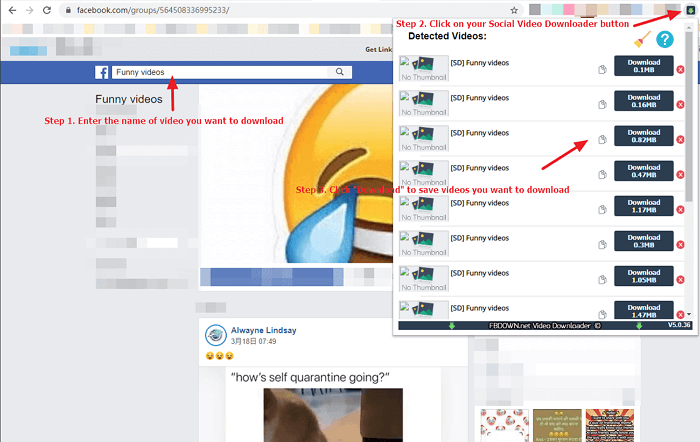Bookmark page with the star icon
Image resolution: width=700 pixels, height=442 pixels.
coord(514,10)
